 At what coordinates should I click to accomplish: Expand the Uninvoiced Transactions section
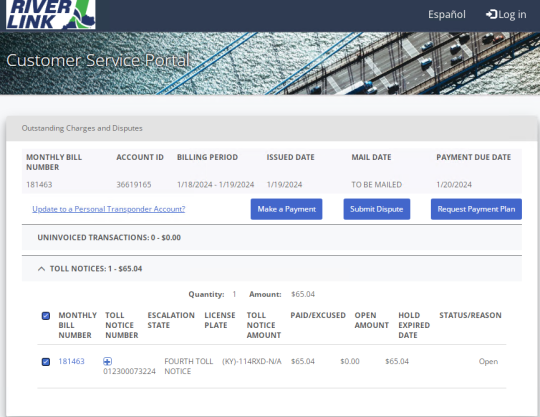pos(272,238)
